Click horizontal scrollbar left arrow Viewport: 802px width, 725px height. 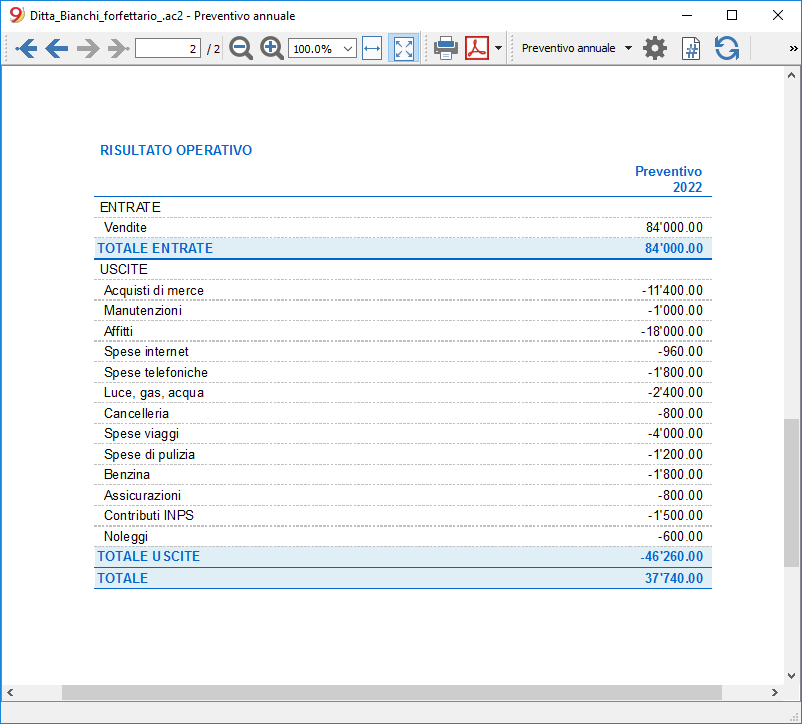point(10,692)
